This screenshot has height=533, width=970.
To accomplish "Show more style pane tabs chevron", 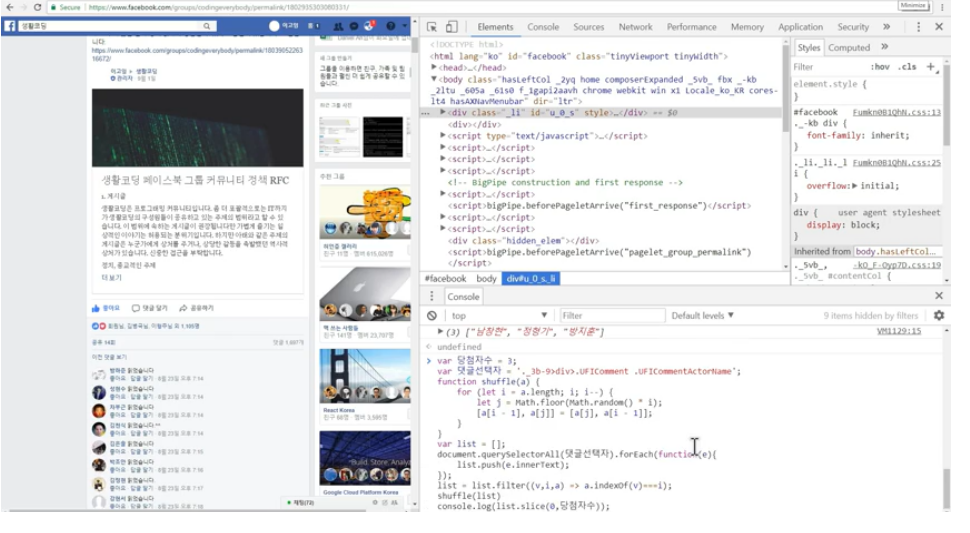I will pyautogui.click(x=885, y=46).
